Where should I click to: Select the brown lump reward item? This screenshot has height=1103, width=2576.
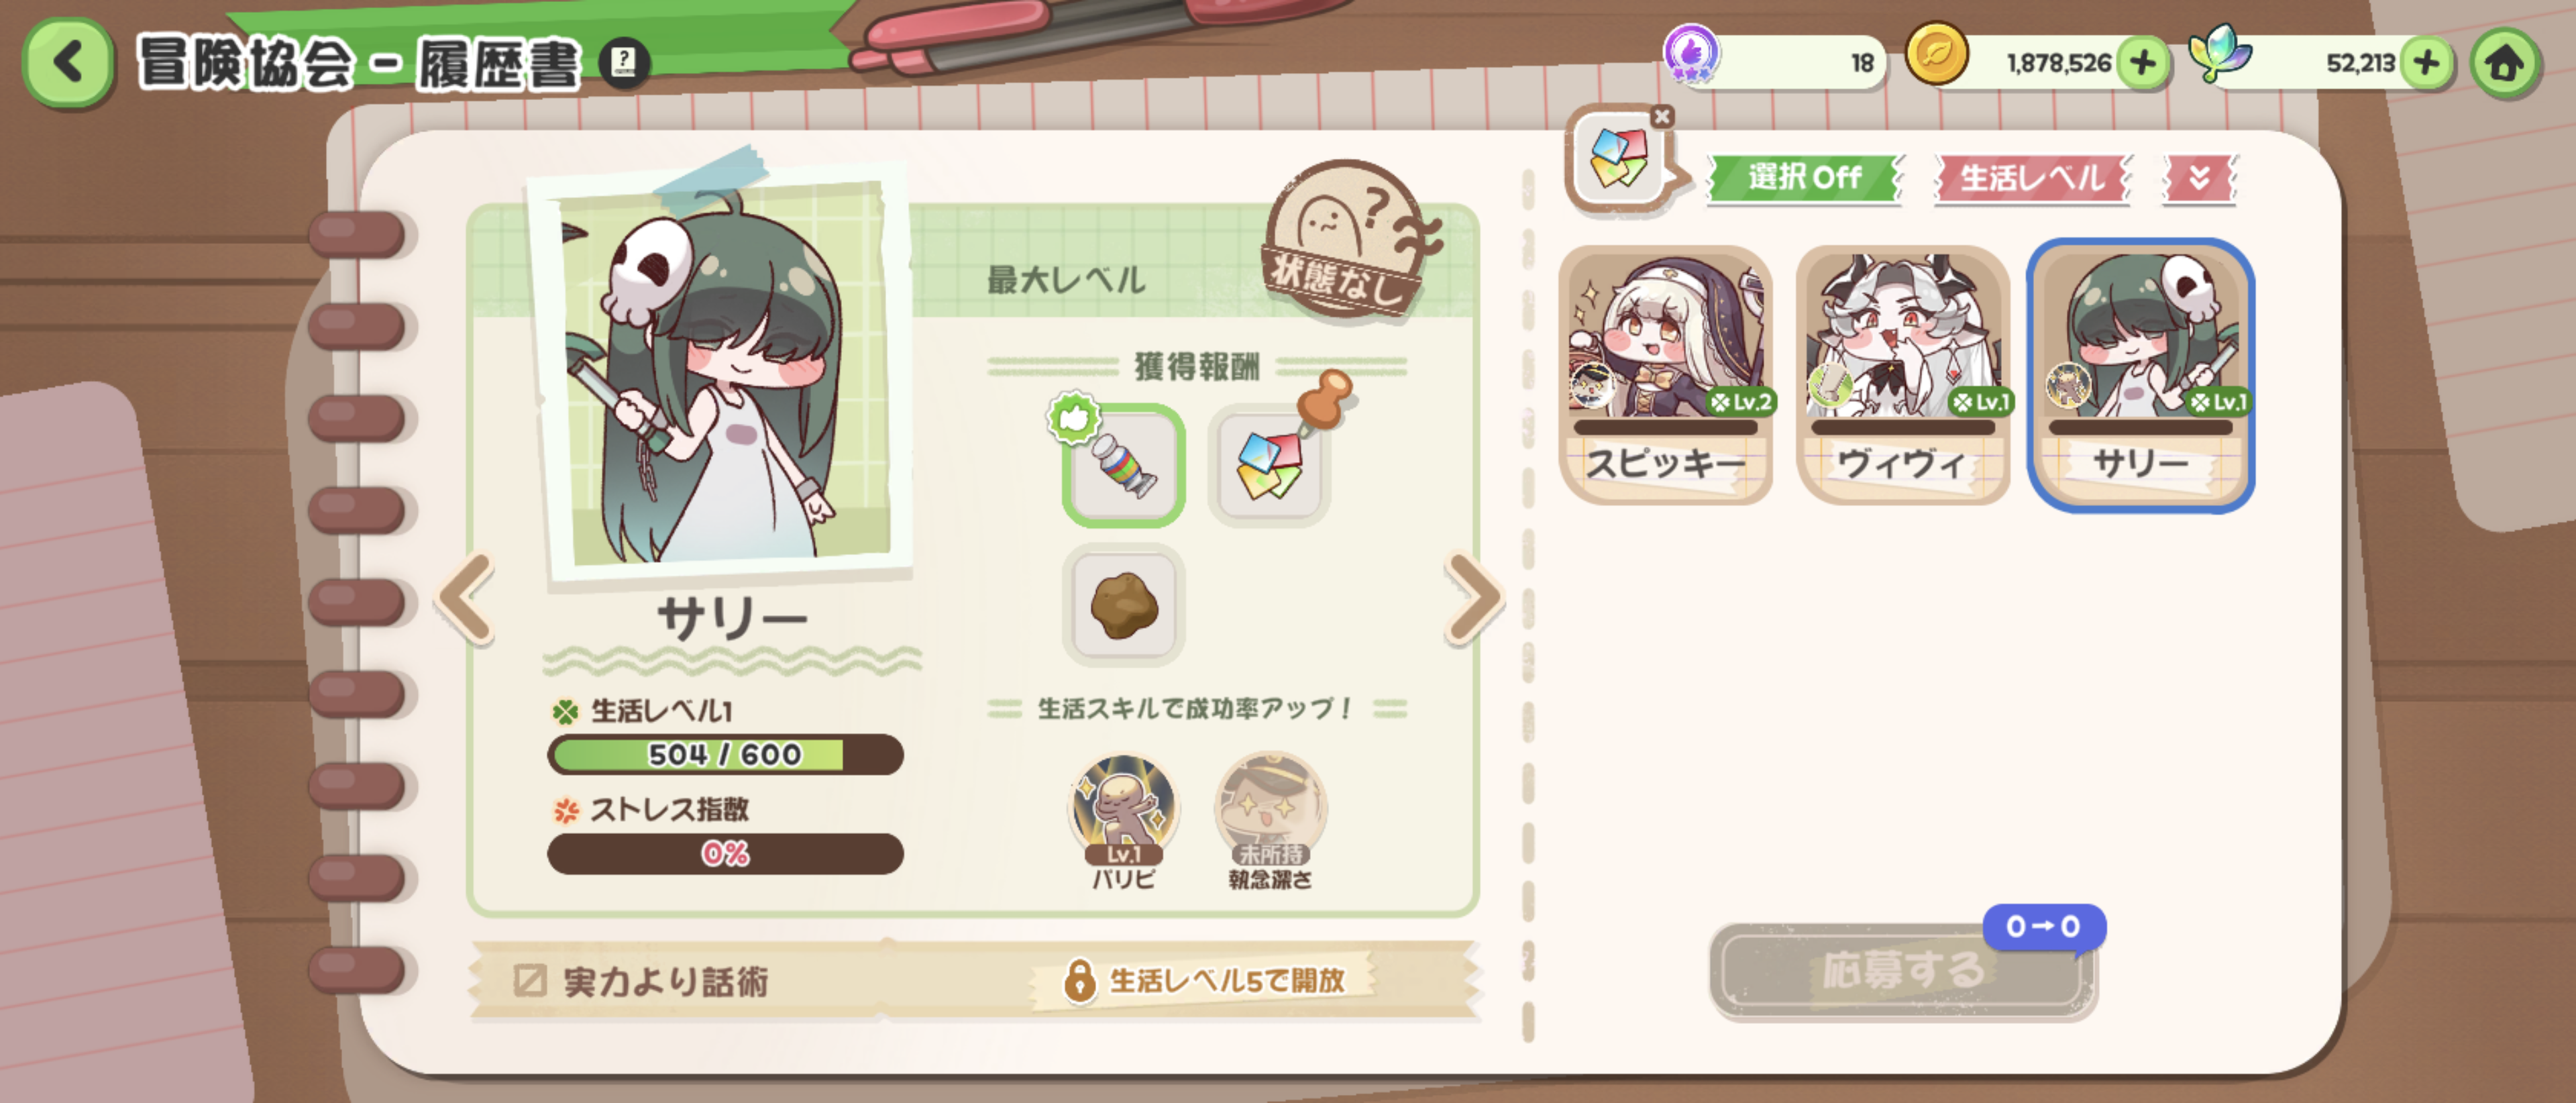[1124, 605]
